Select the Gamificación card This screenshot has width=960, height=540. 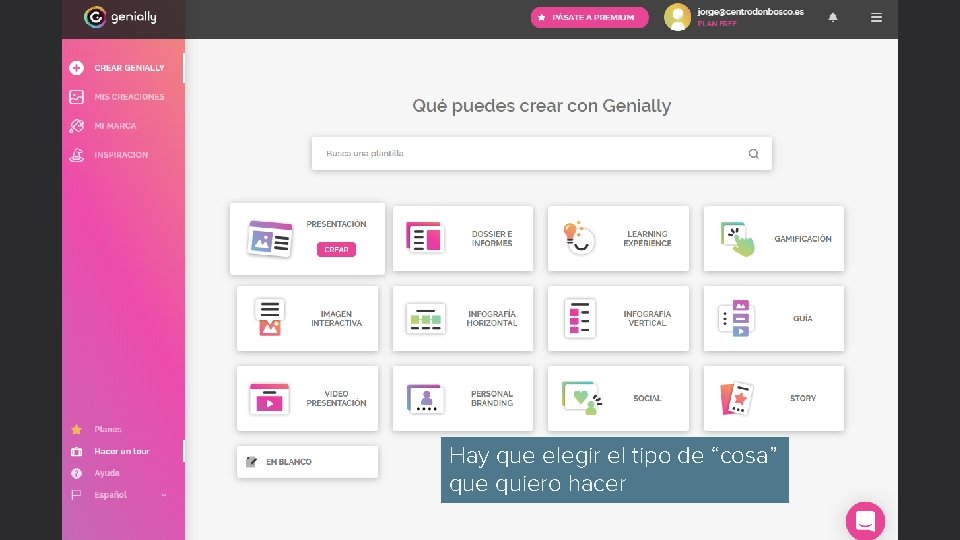tap(774, 239)
